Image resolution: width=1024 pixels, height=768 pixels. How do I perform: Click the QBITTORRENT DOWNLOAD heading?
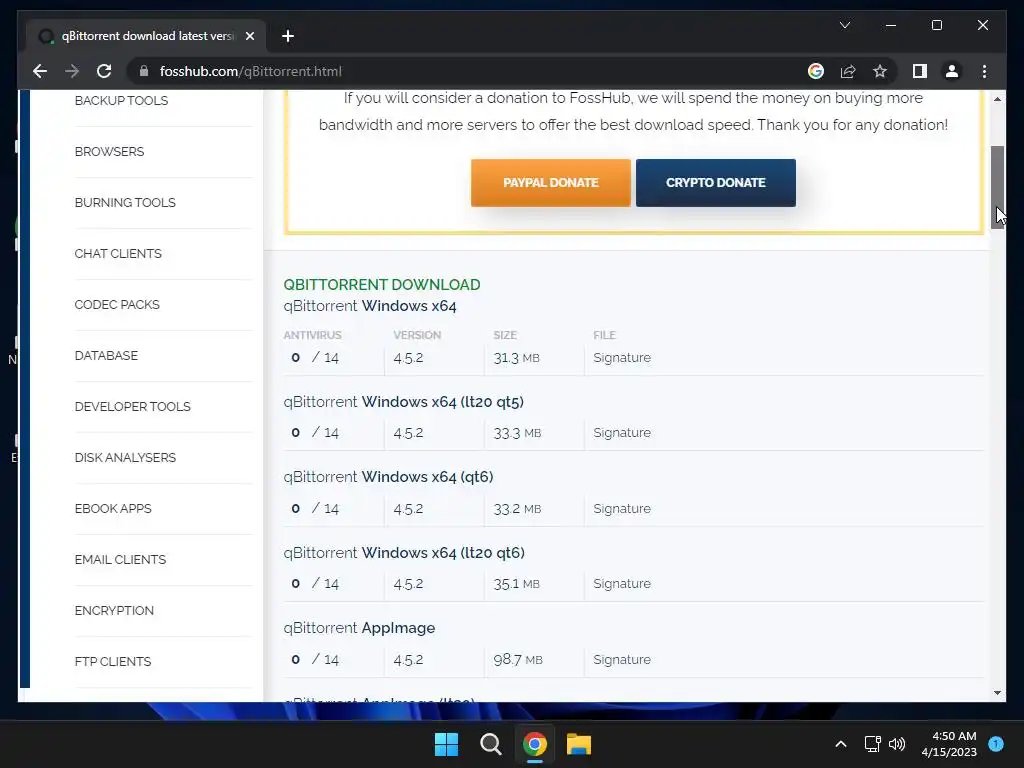coord(382,285)
